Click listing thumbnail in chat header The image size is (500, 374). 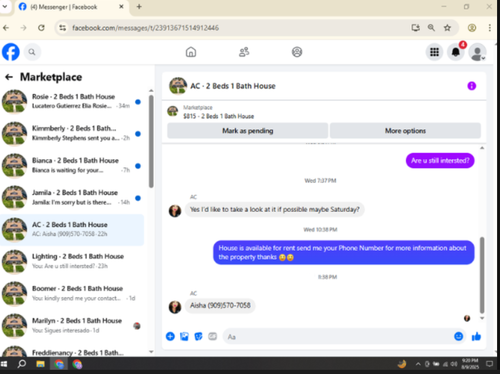coord(178,86)
